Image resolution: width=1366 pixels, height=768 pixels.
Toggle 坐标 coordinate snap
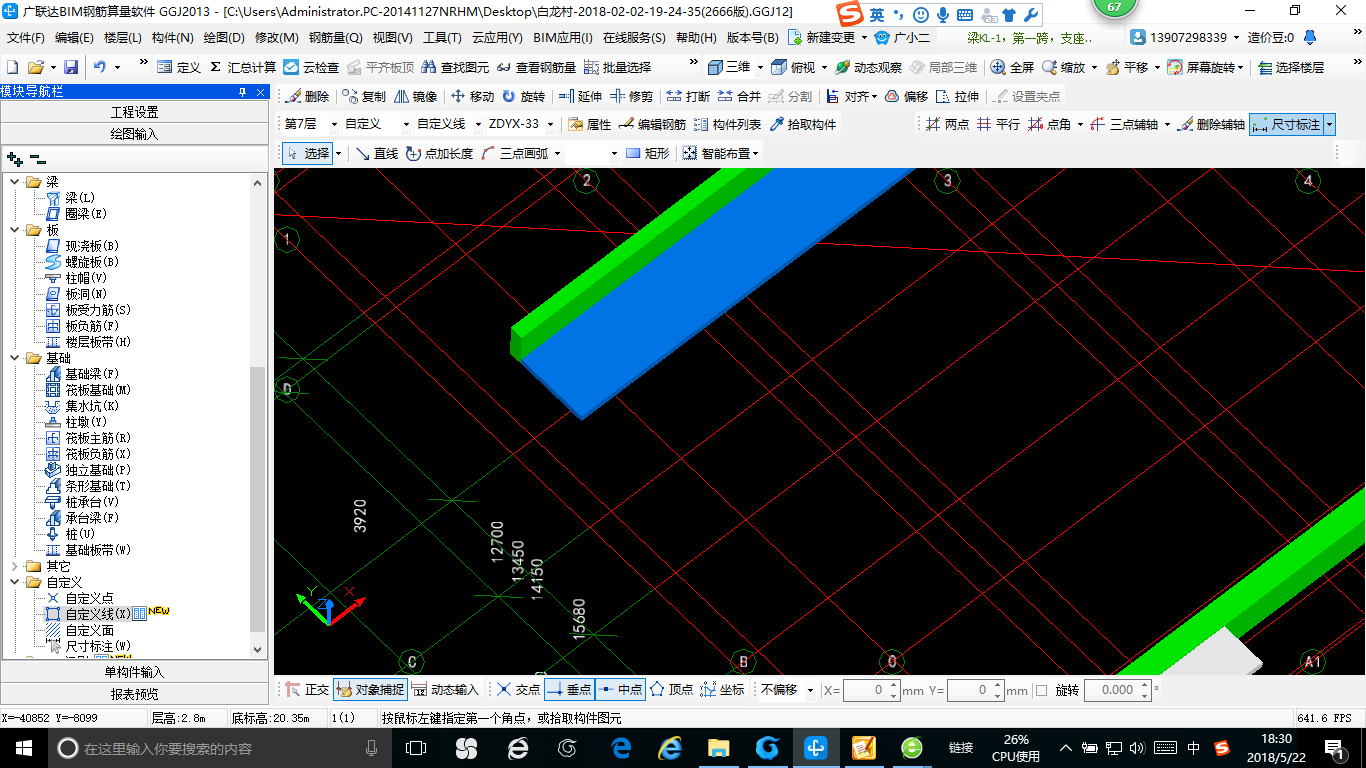click(722, 690)
